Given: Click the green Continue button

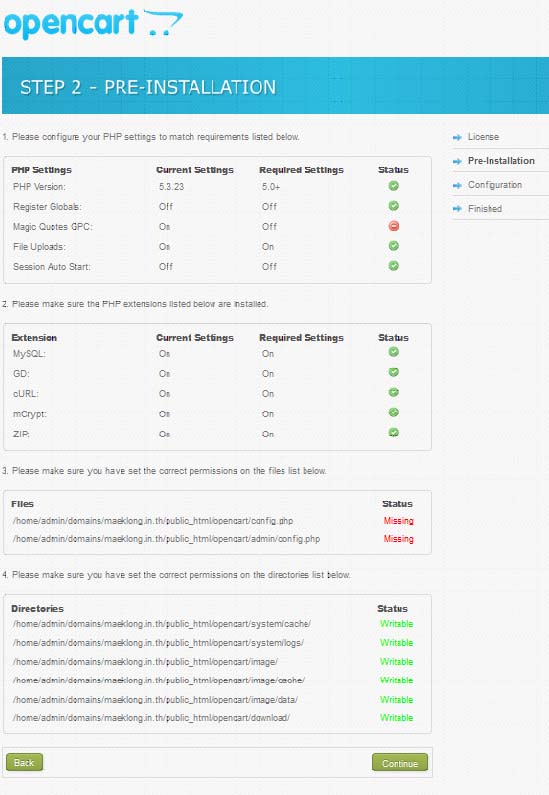Looking at the screenshot, I should click(400, 763).
